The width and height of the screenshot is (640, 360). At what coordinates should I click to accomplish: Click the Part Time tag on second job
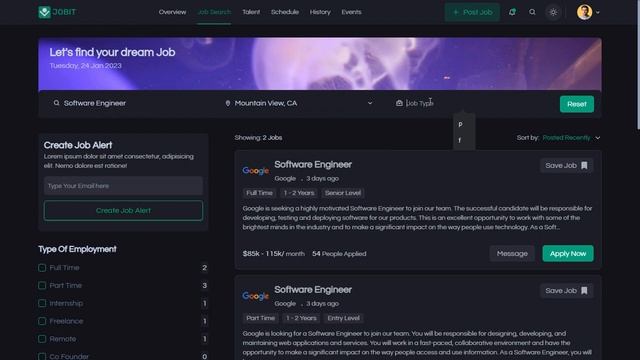[260, 318]
